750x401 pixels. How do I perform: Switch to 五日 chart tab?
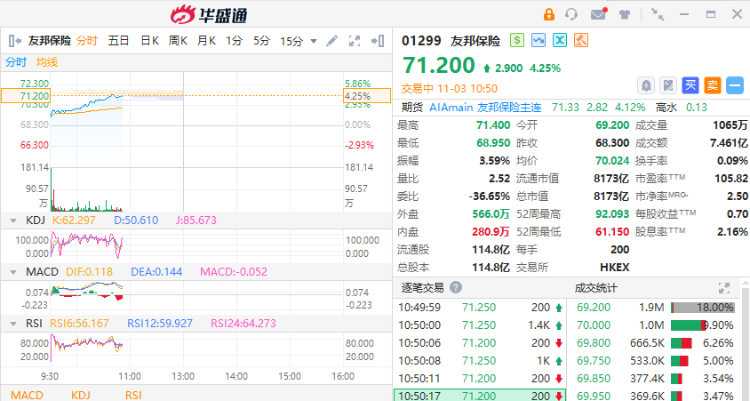[118, 41]
